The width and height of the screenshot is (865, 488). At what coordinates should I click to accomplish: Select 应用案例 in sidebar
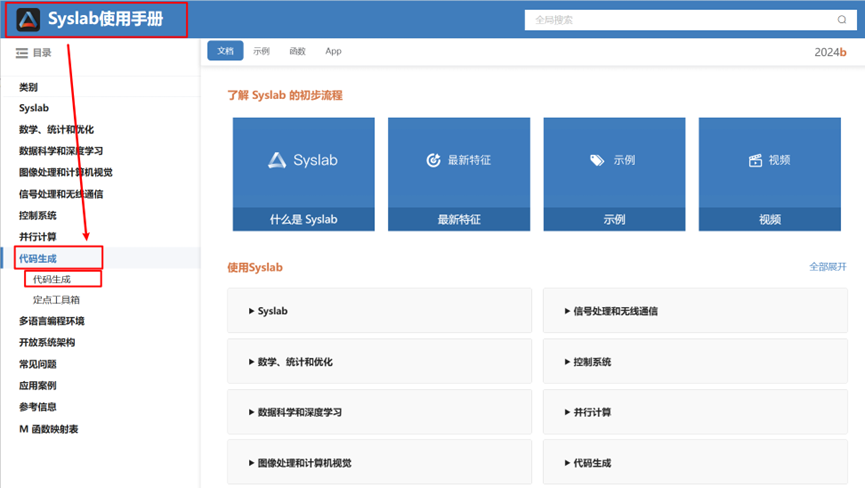[38, 385]
